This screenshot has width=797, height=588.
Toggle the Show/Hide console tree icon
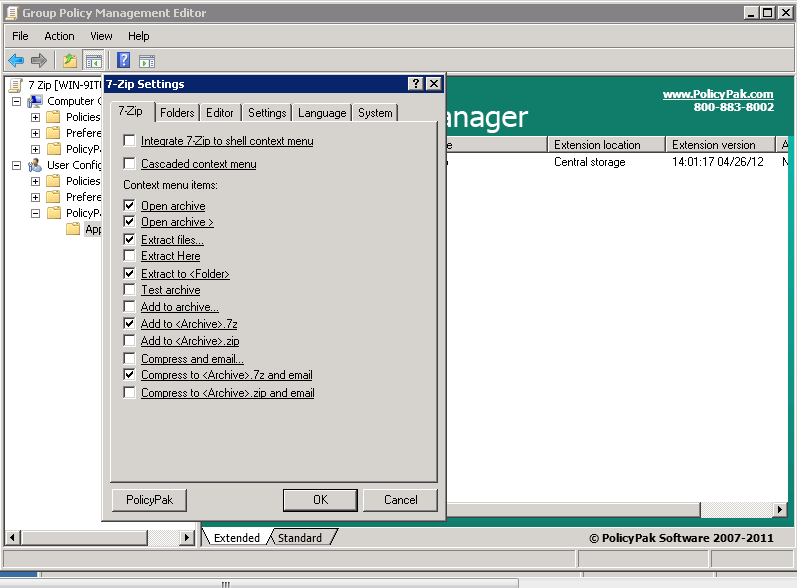94,61
